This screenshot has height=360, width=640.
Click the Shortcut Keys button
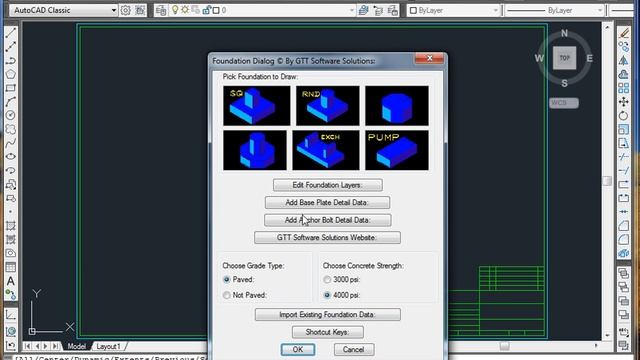pos(328,332)
